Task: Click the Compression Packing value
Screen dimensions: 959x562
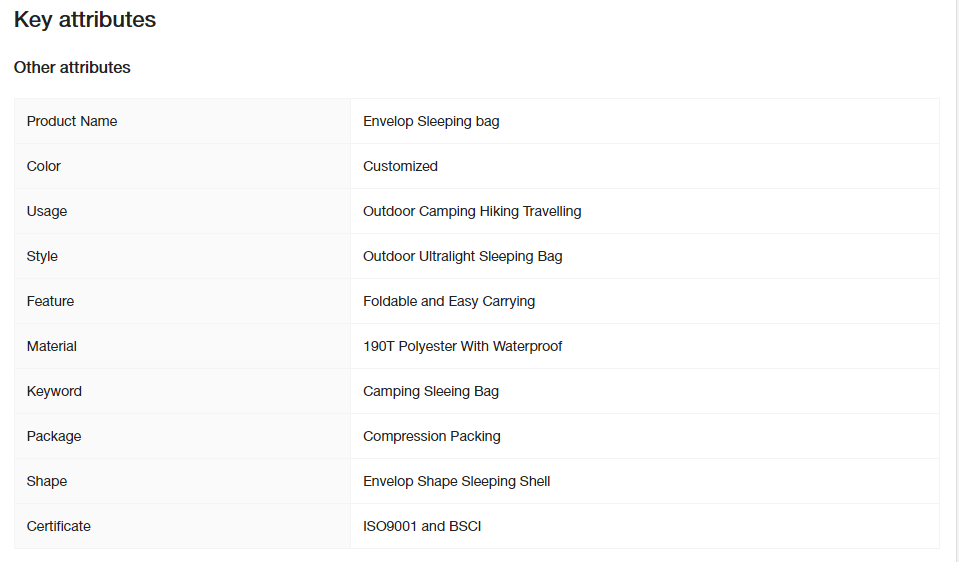Action: (431, 437)
